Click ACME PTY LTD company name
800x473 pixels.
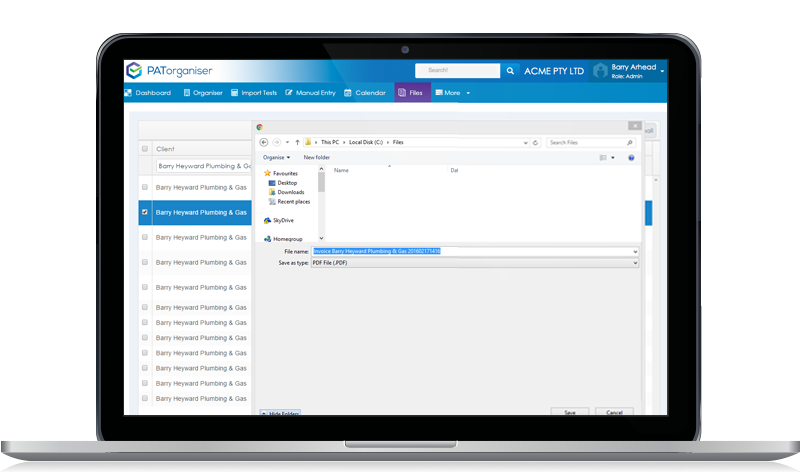[x=554, y=71]
